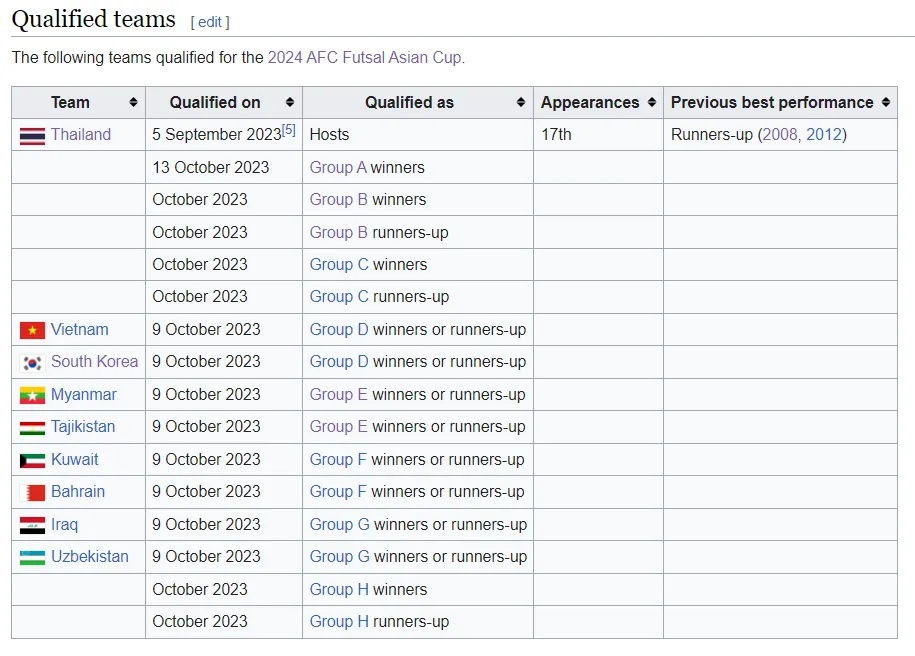Open citation footnote 5
The width and height of the screenshot is (915, 656).
[x=289, y=129]
